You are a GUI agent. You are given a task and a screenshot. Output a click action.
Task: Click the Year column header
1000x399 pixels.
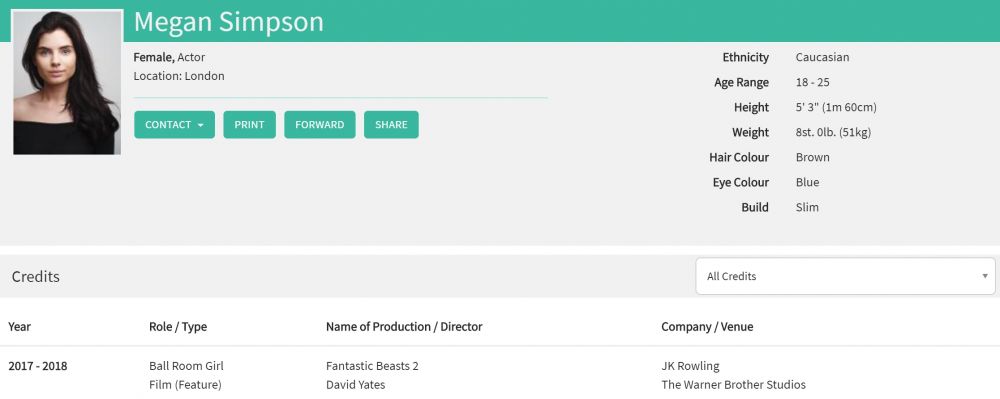point(20,327)
